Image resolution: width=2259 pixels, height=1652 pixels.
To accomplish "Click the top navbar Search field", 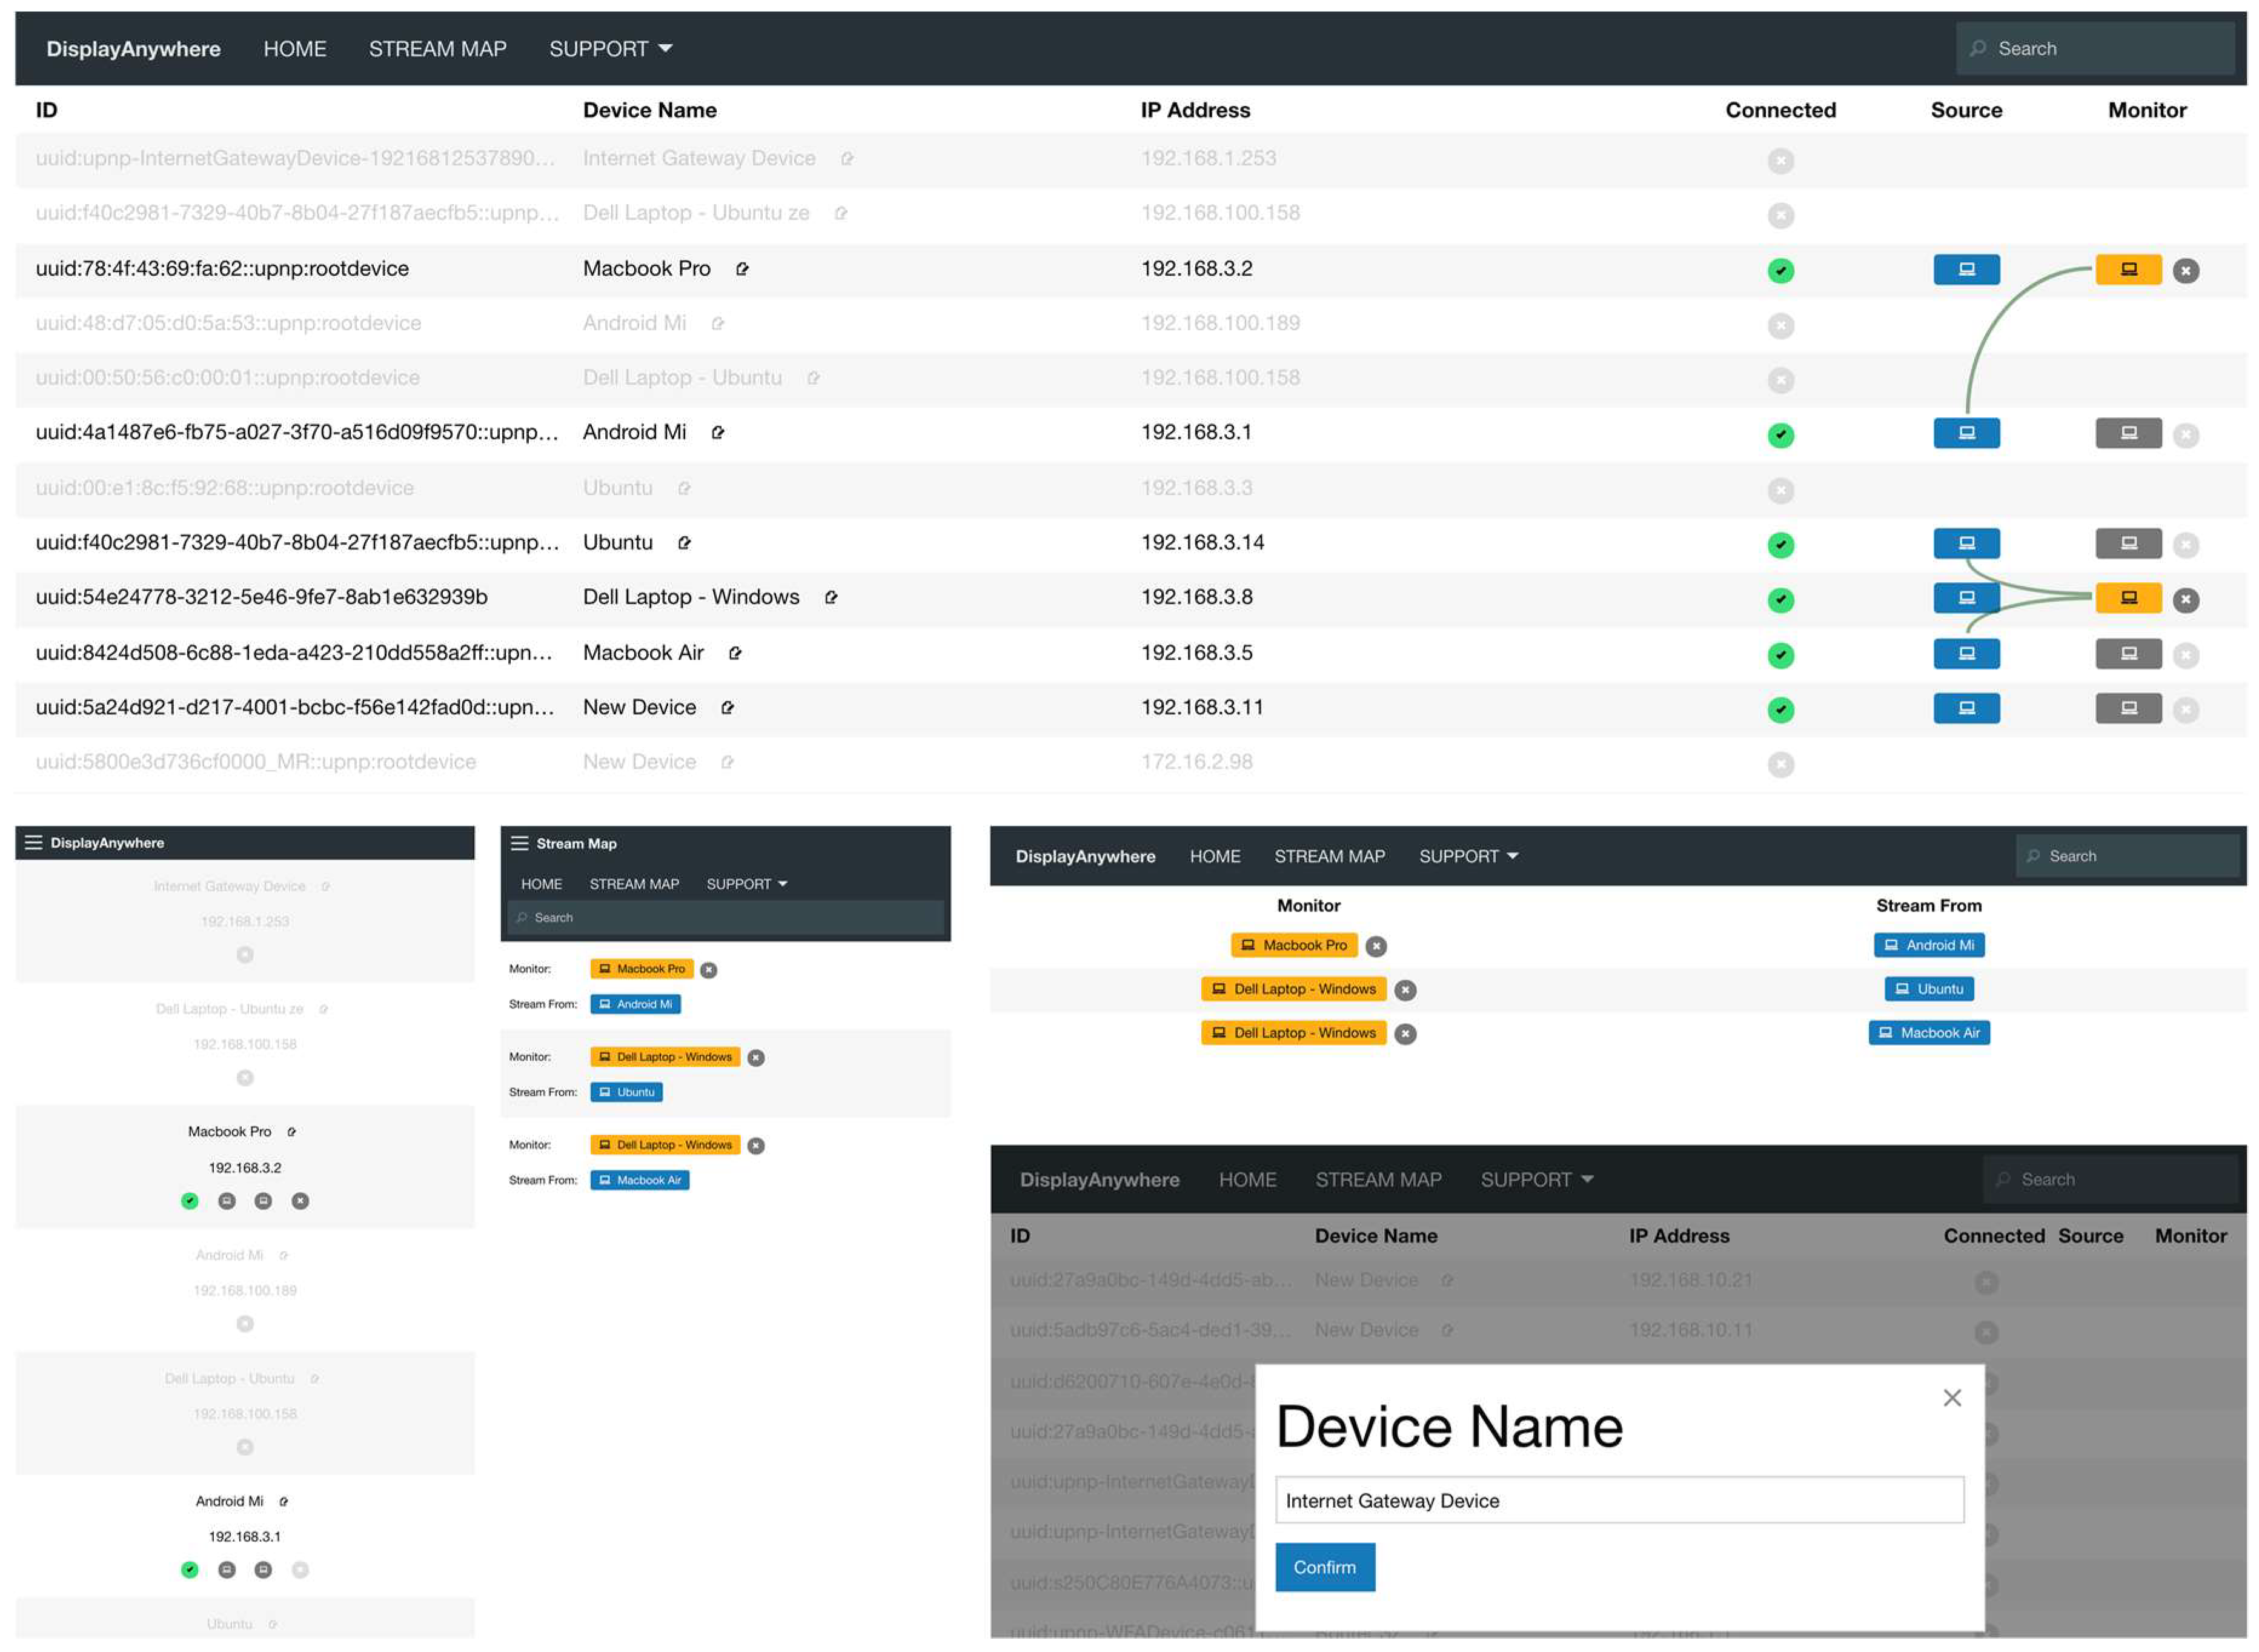I will point(2094,48).
